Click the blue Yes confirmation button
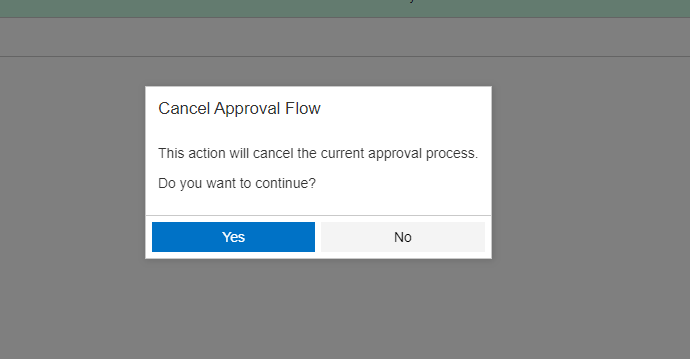The image size is (690, 360). [x=233, y=237]
